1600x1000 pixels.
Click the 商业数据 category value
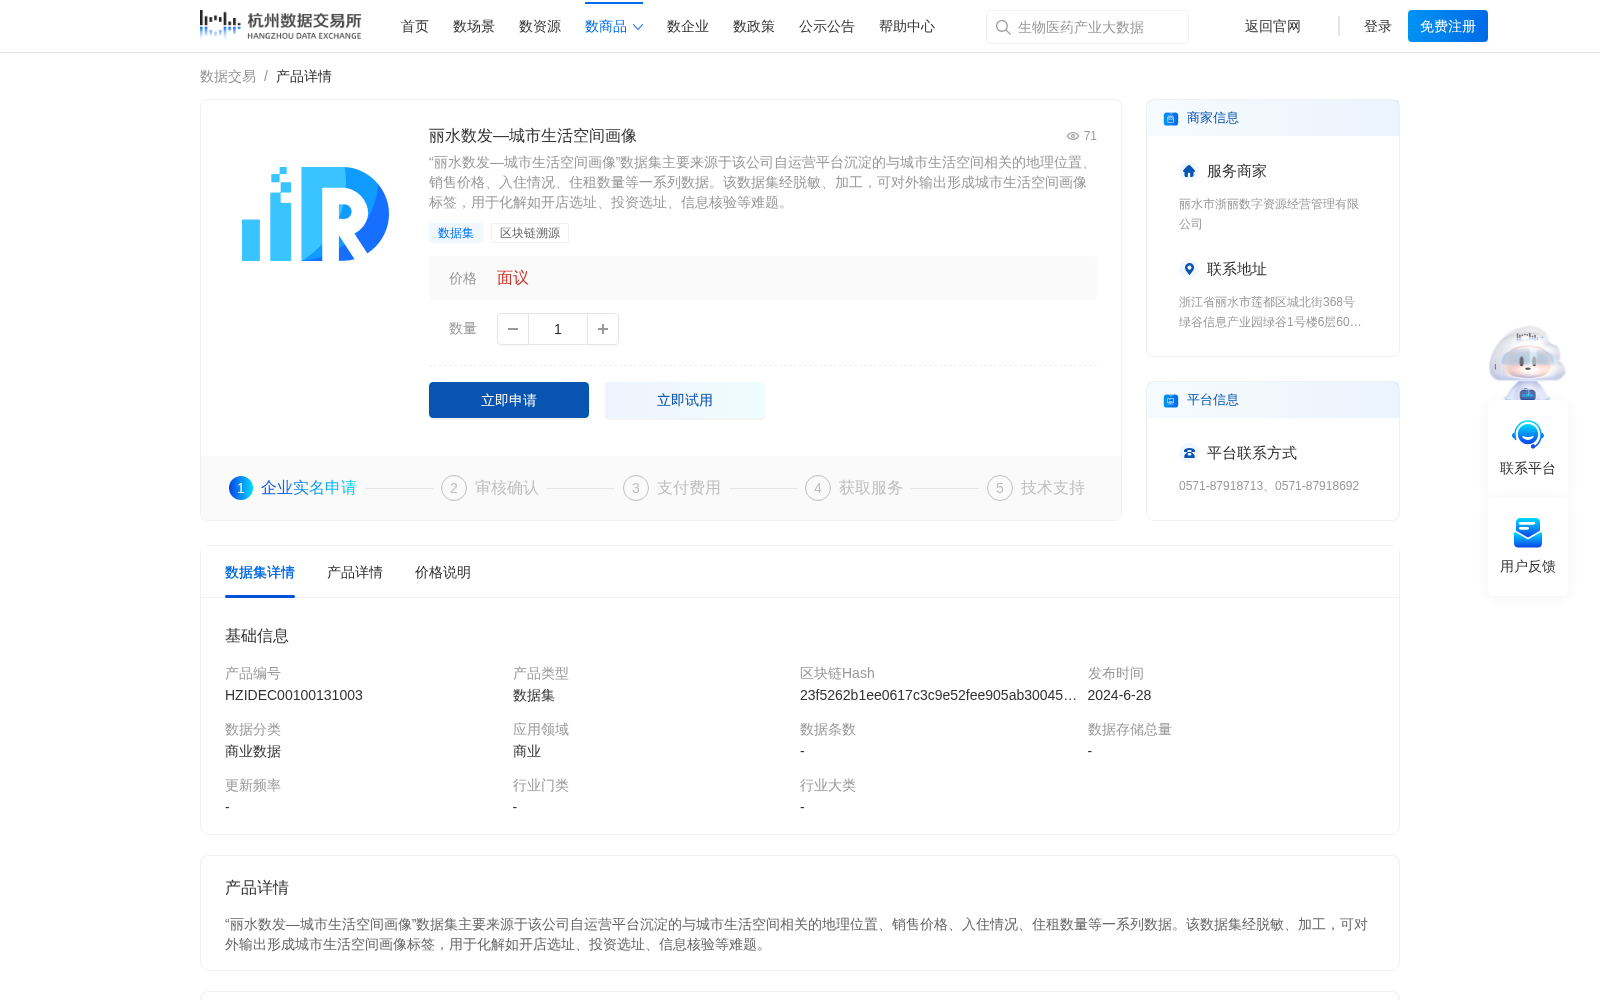pos(253,751)
